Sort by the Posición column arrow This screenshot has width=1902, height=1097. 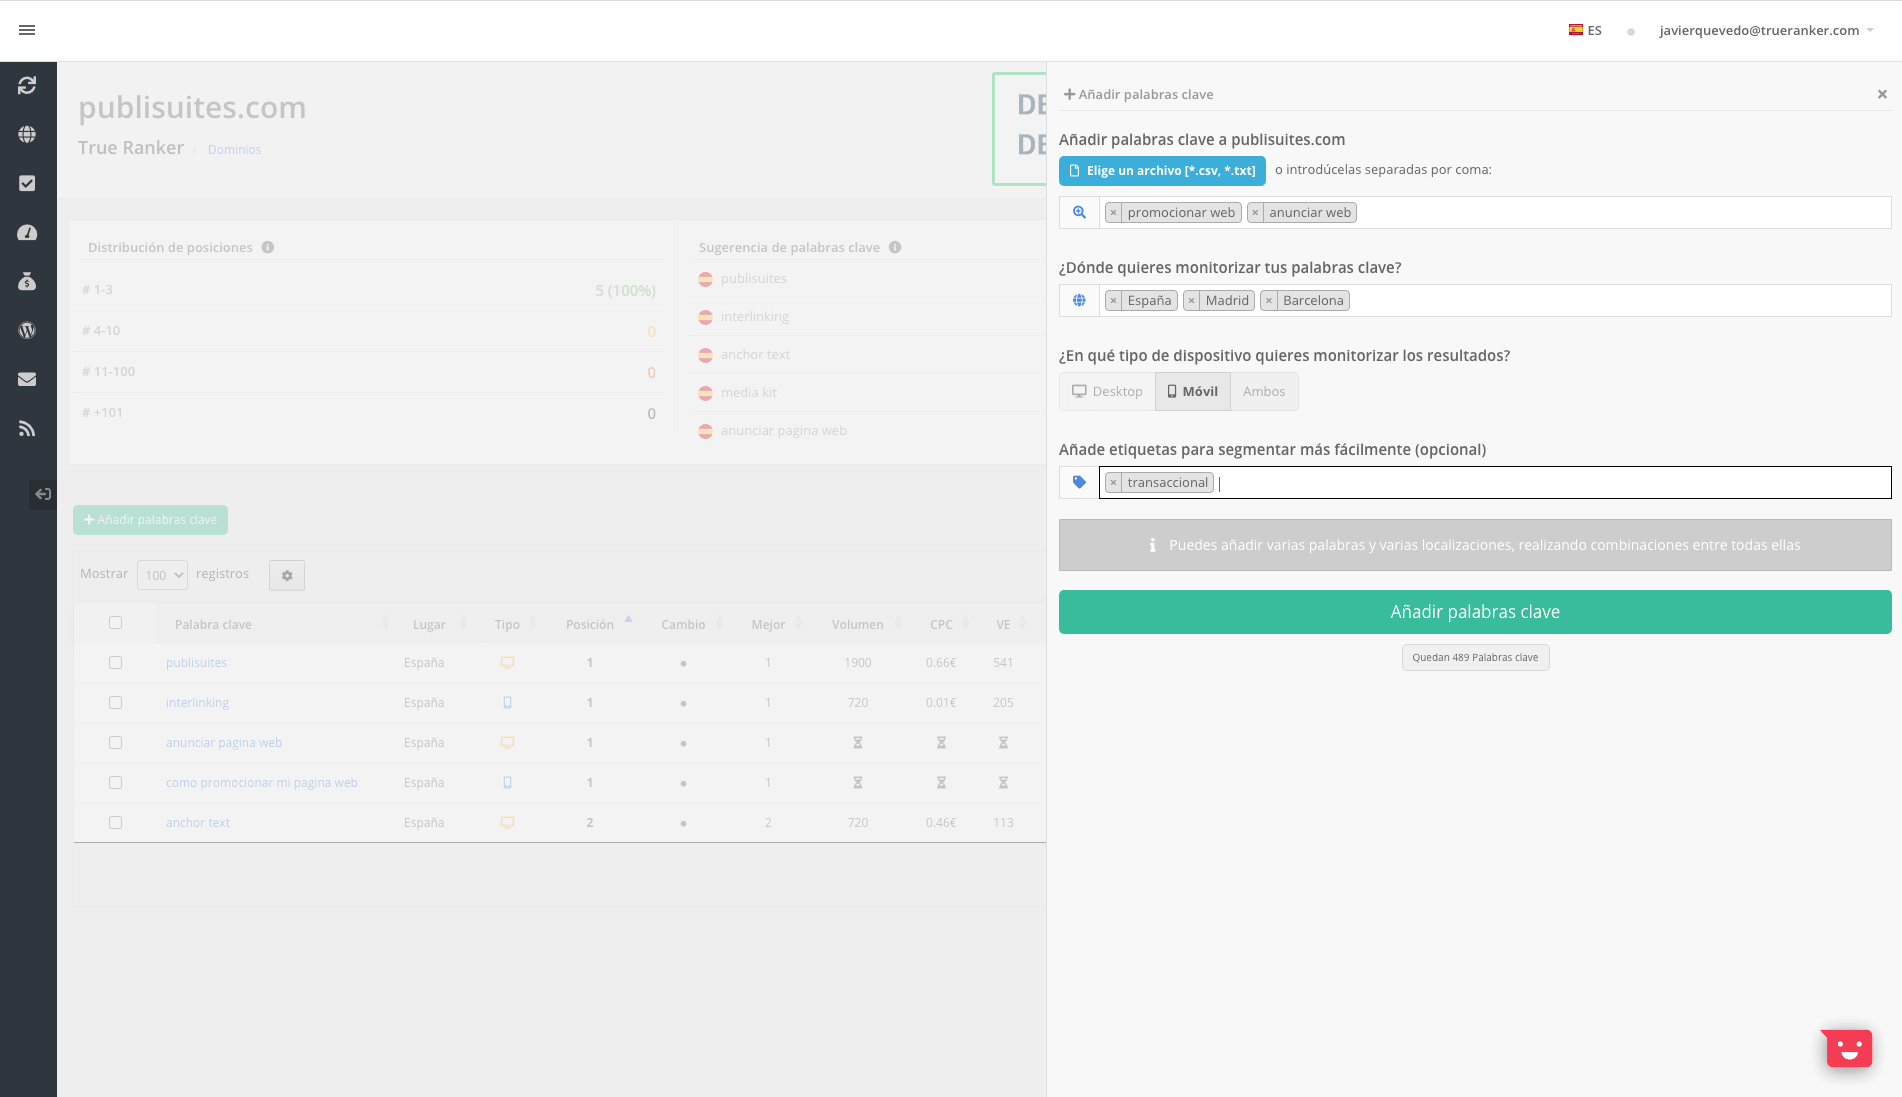click(628, 620)
